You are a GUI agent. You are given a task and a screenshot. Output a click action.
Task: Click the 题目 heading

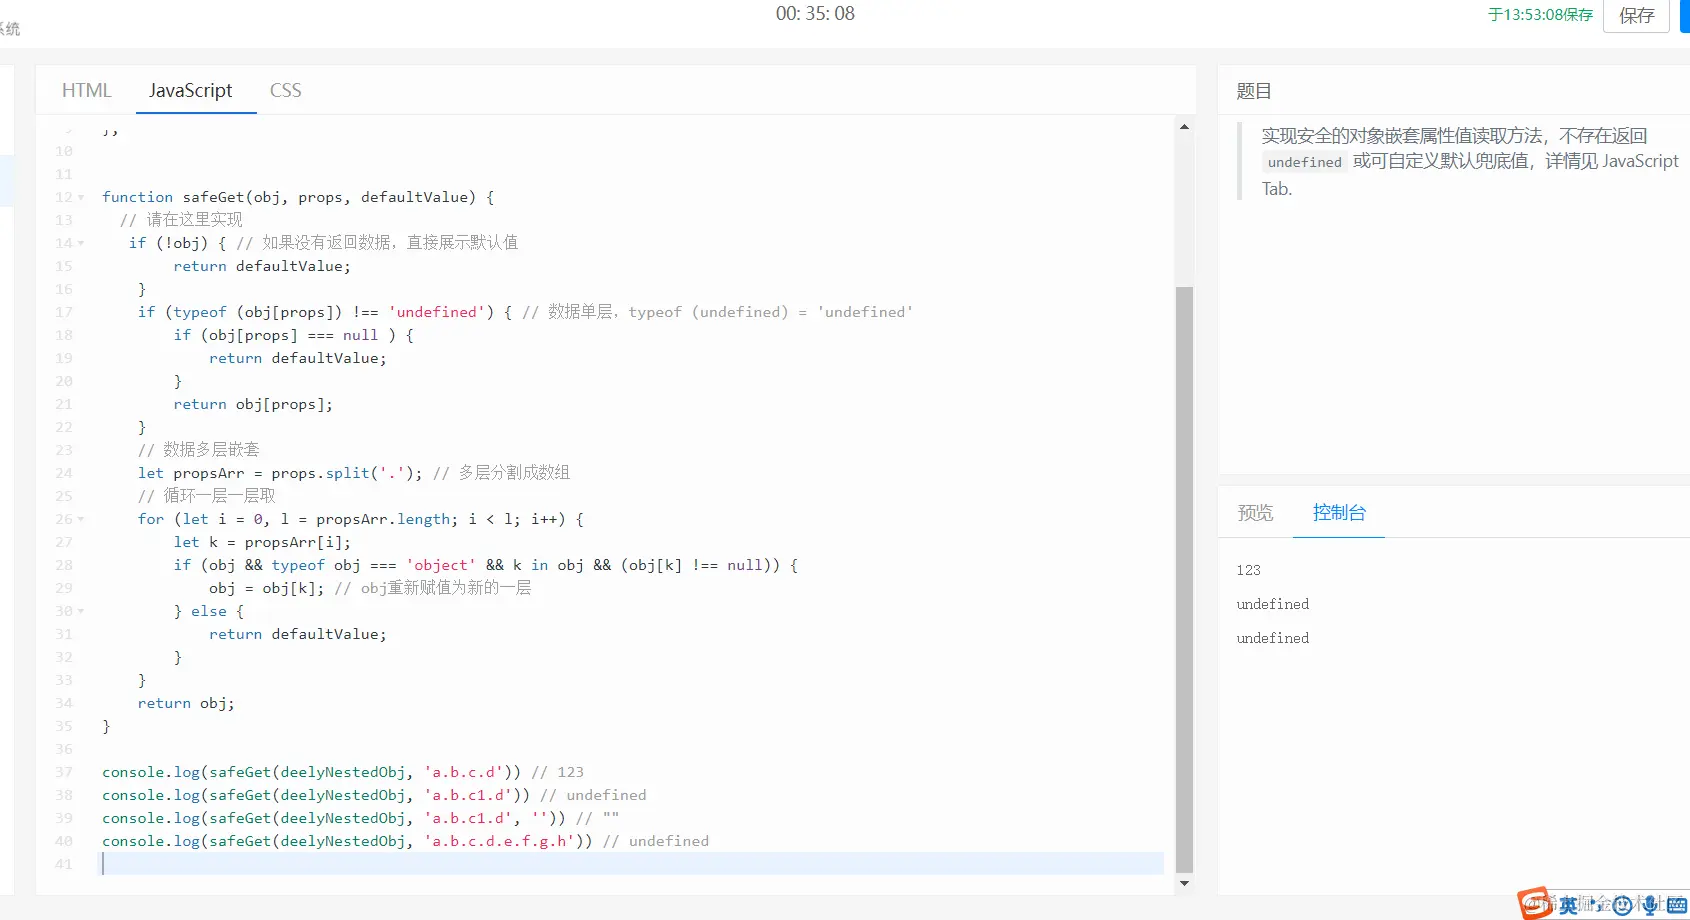1254,91
